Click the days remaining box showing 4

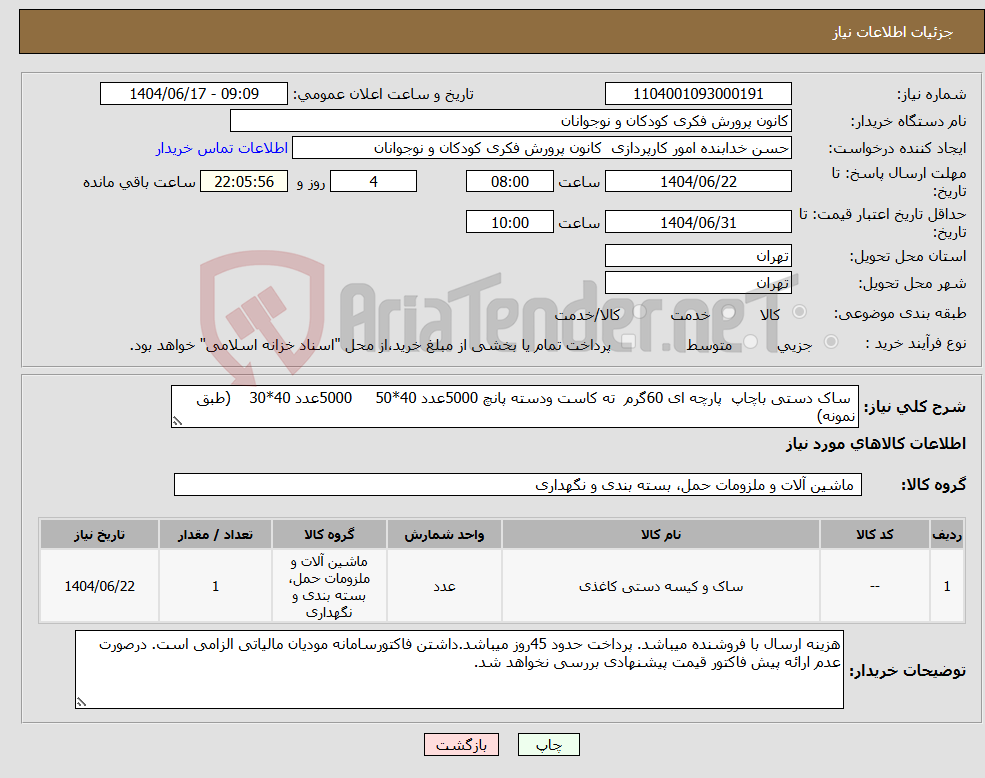pyautogui.click(x=373, y=181)
